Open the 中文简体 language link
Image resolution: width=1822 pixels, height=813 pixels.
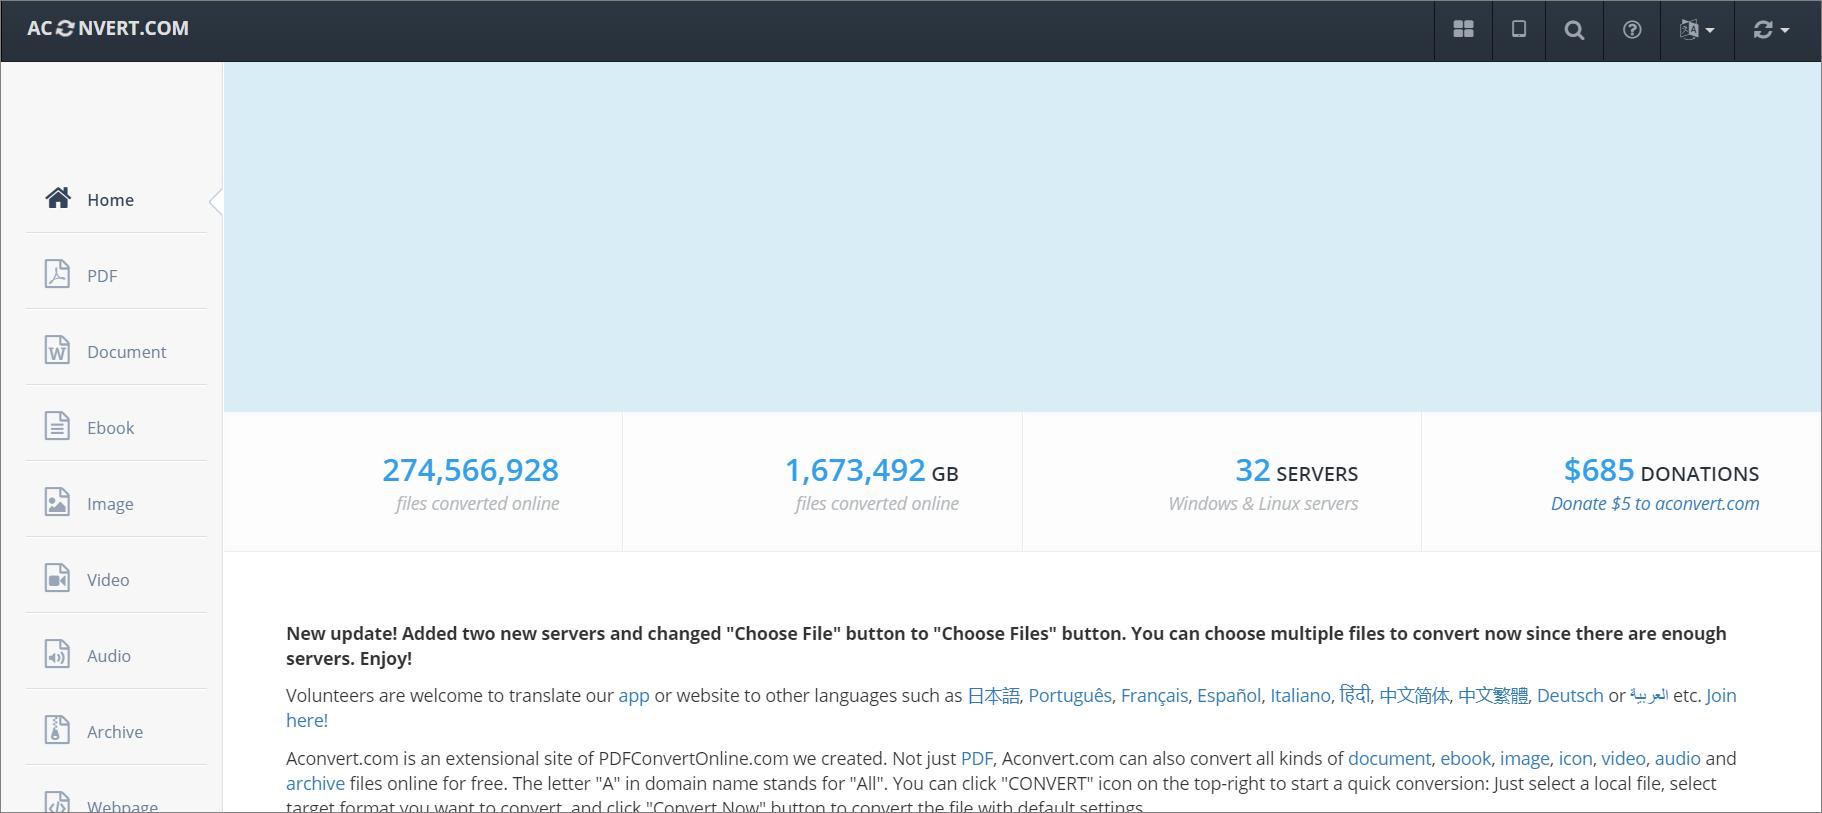pos(1414,696)
